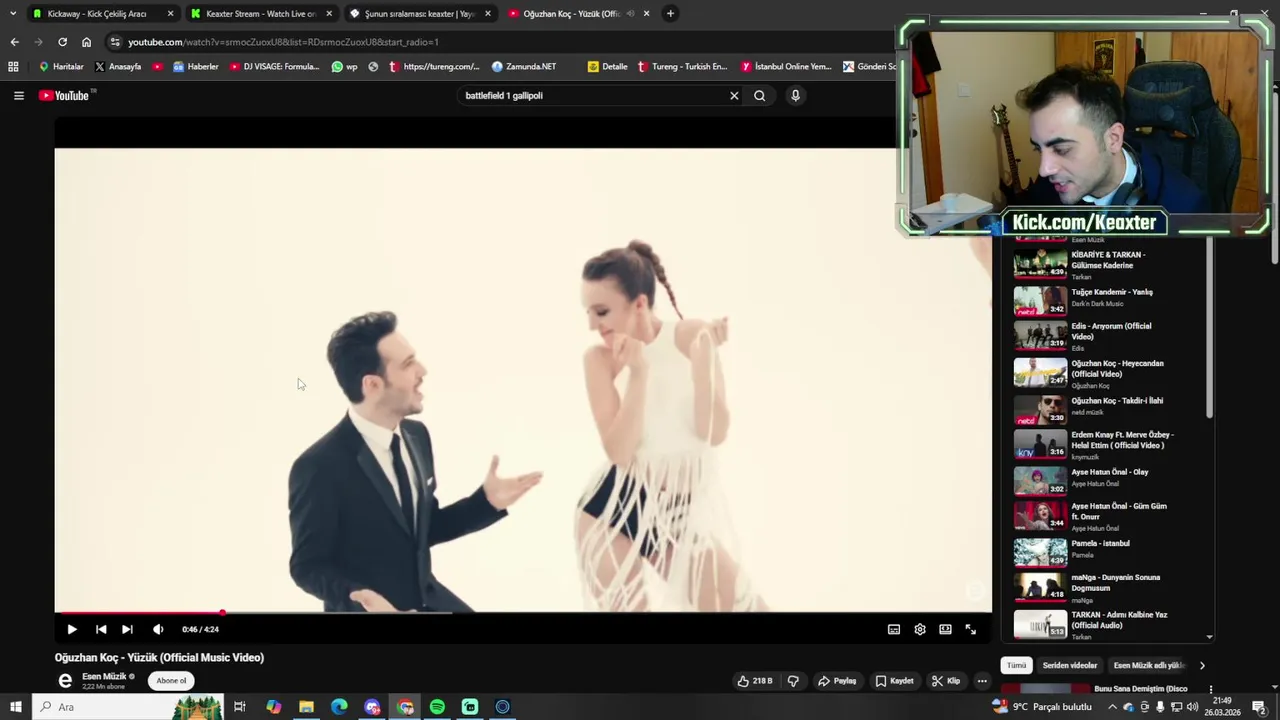Screen dimensions: 1280x720
Task: Seek using the red video progress bar
Action: (x=523, y=612)
